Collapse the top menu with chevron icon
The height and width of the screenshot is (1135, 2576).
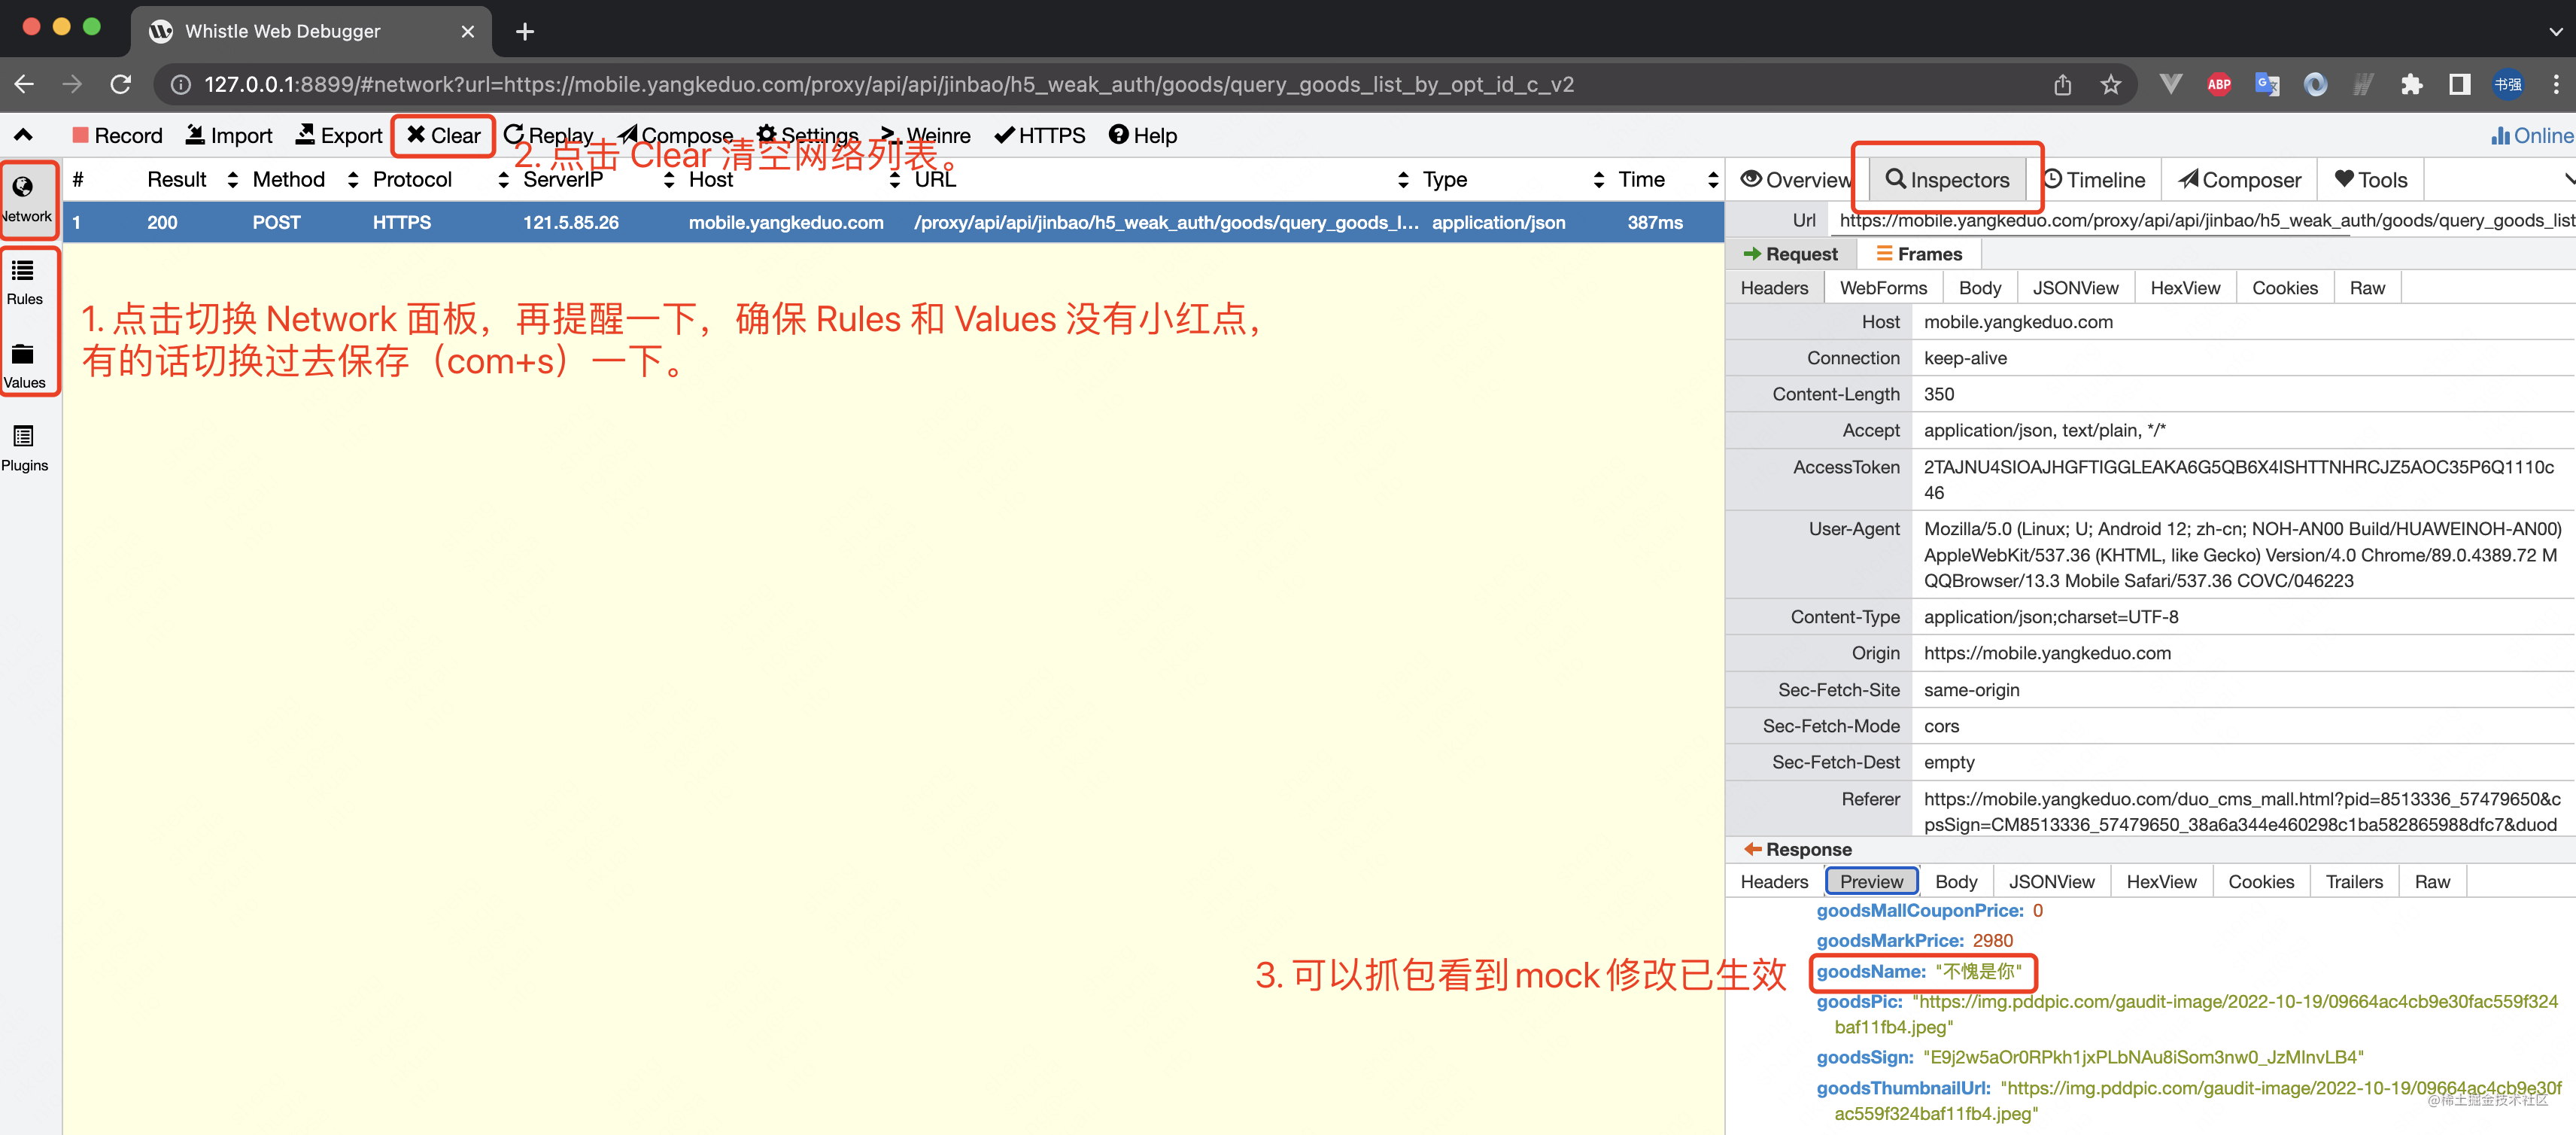(23, 135)
